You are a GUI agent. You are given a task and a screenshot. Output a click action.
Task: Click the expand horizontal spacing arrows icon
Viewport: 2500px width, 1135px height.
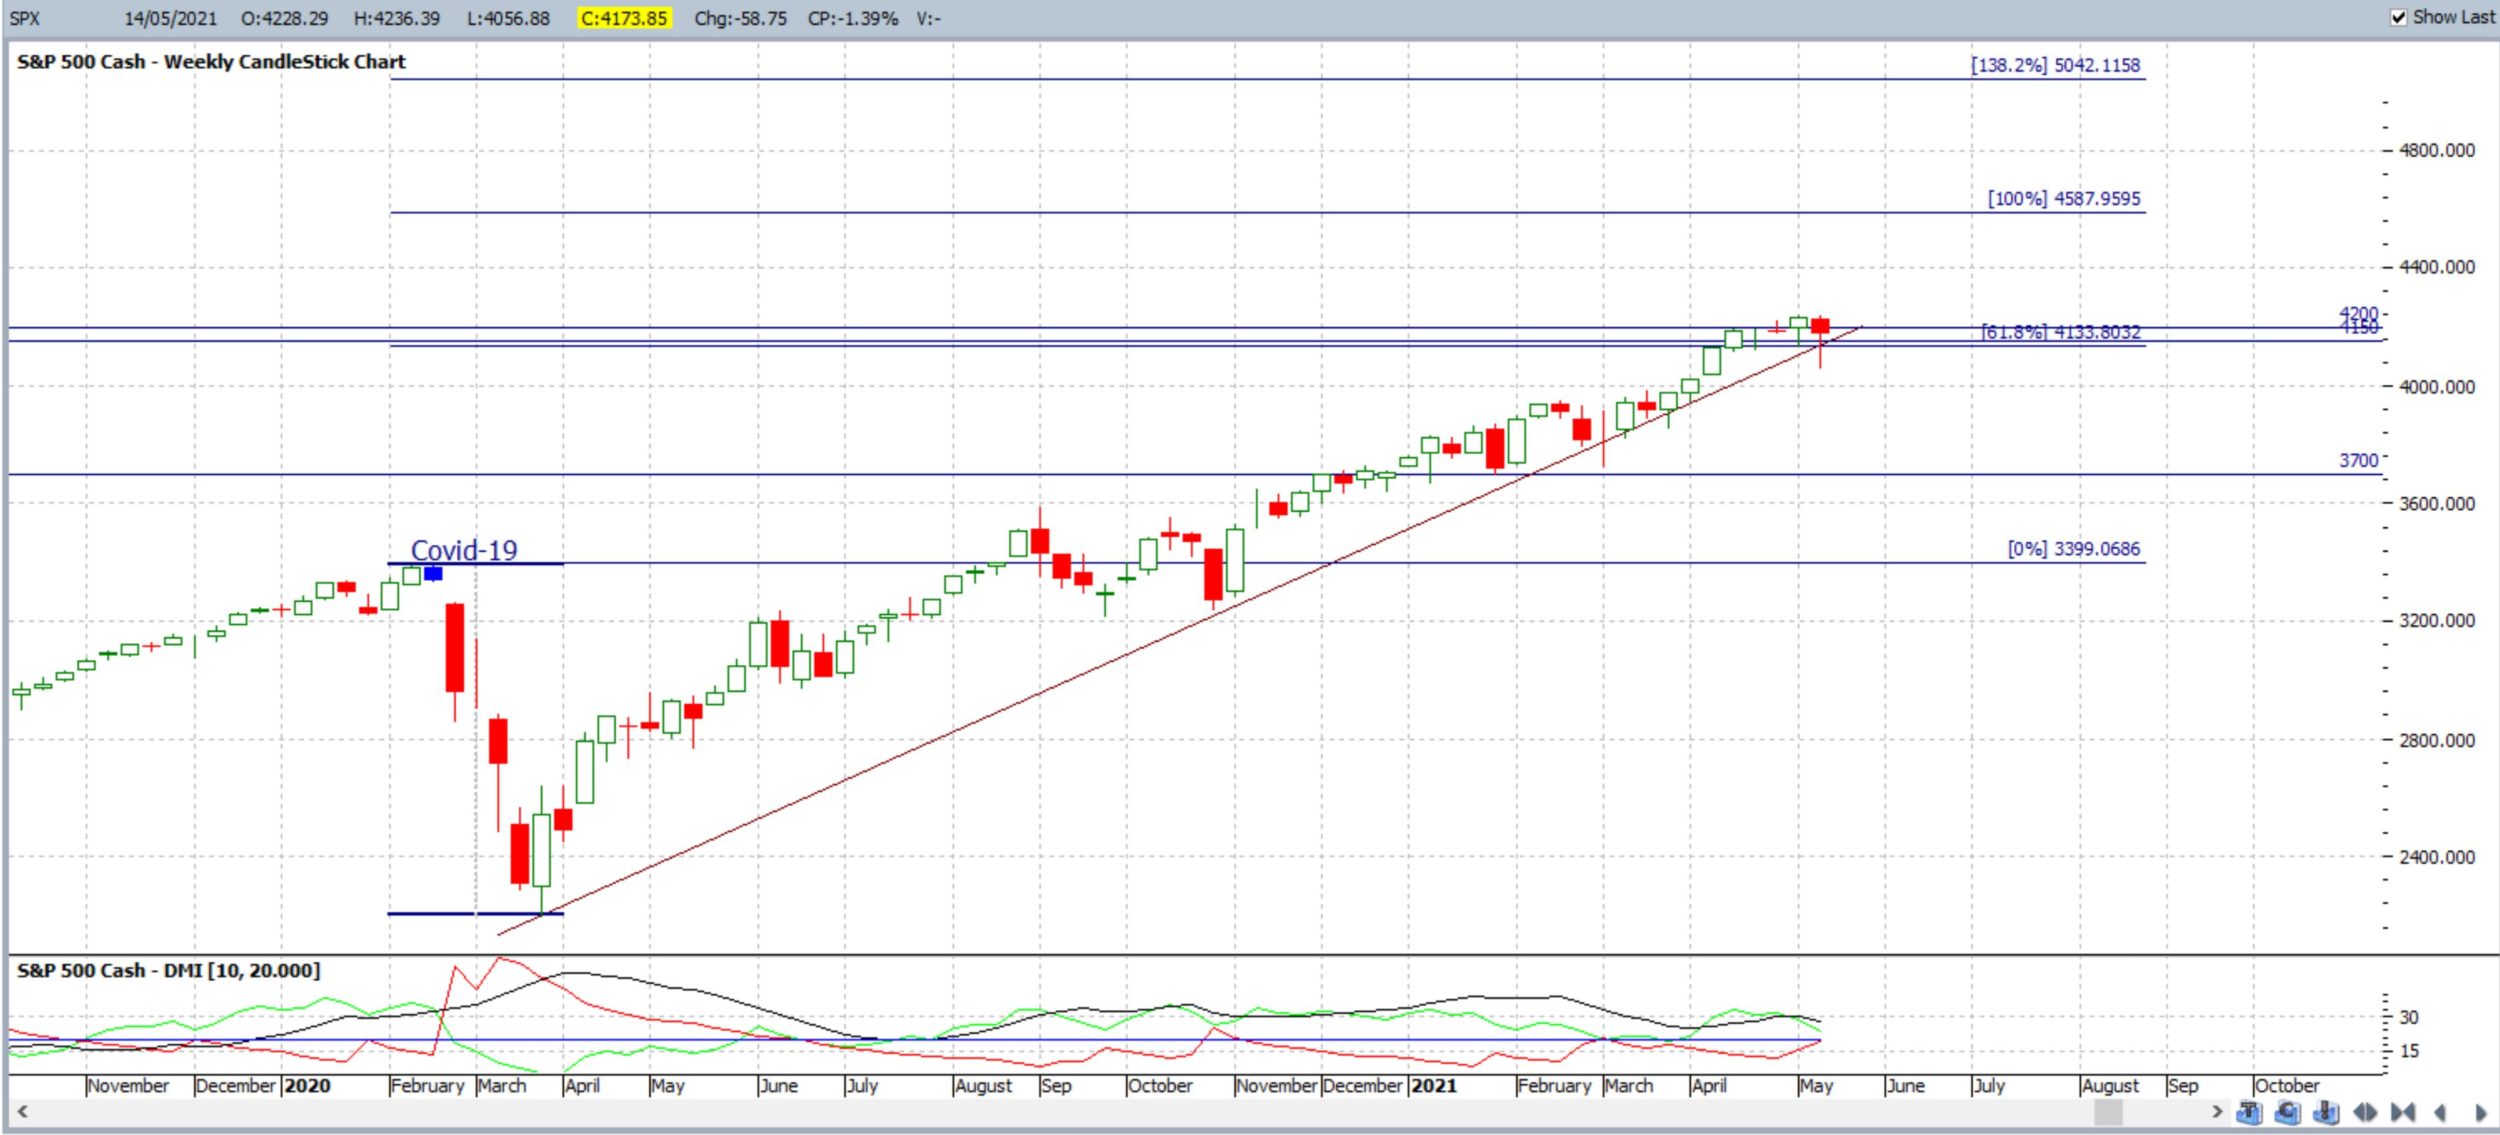(2365, 1112)
